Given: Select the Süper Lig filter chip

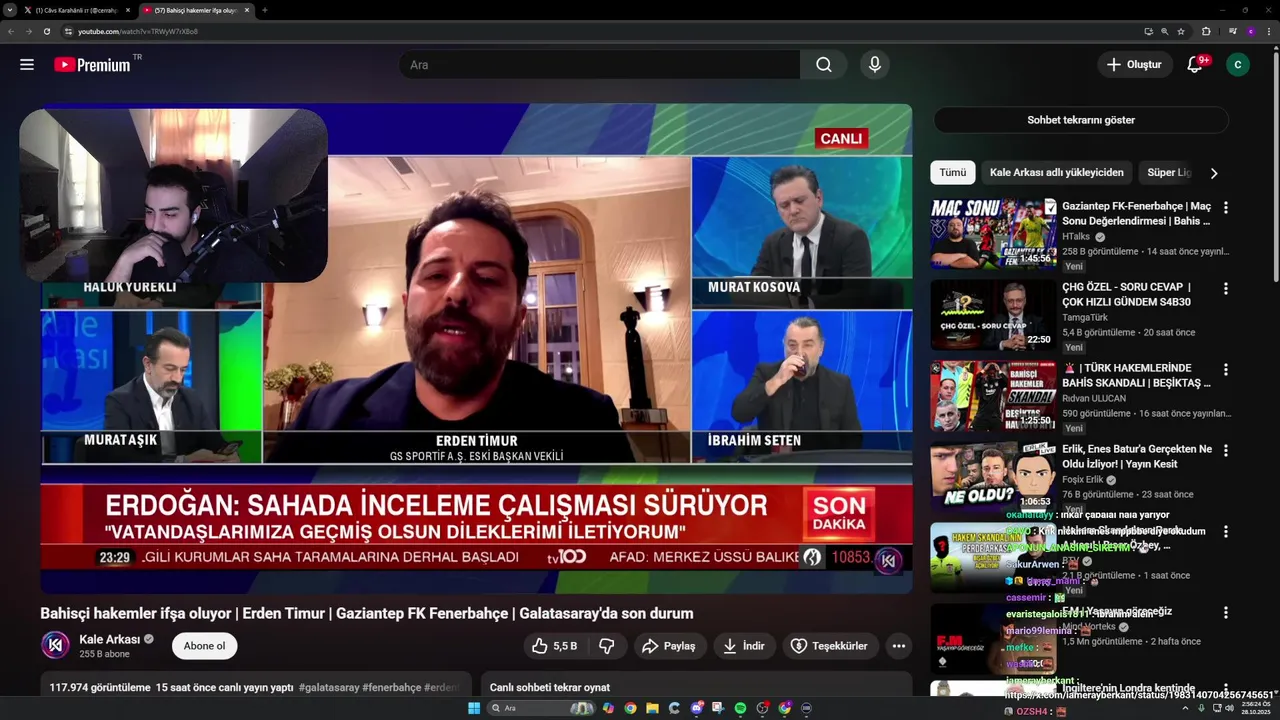Looking at the screenshot, I should 1169,173.
